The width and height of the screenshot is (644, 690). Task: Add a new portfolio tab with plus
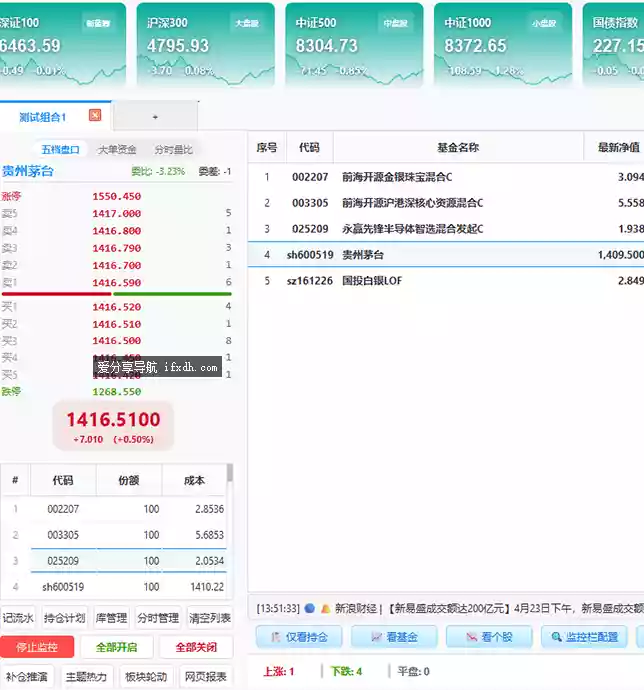(155, 117)
